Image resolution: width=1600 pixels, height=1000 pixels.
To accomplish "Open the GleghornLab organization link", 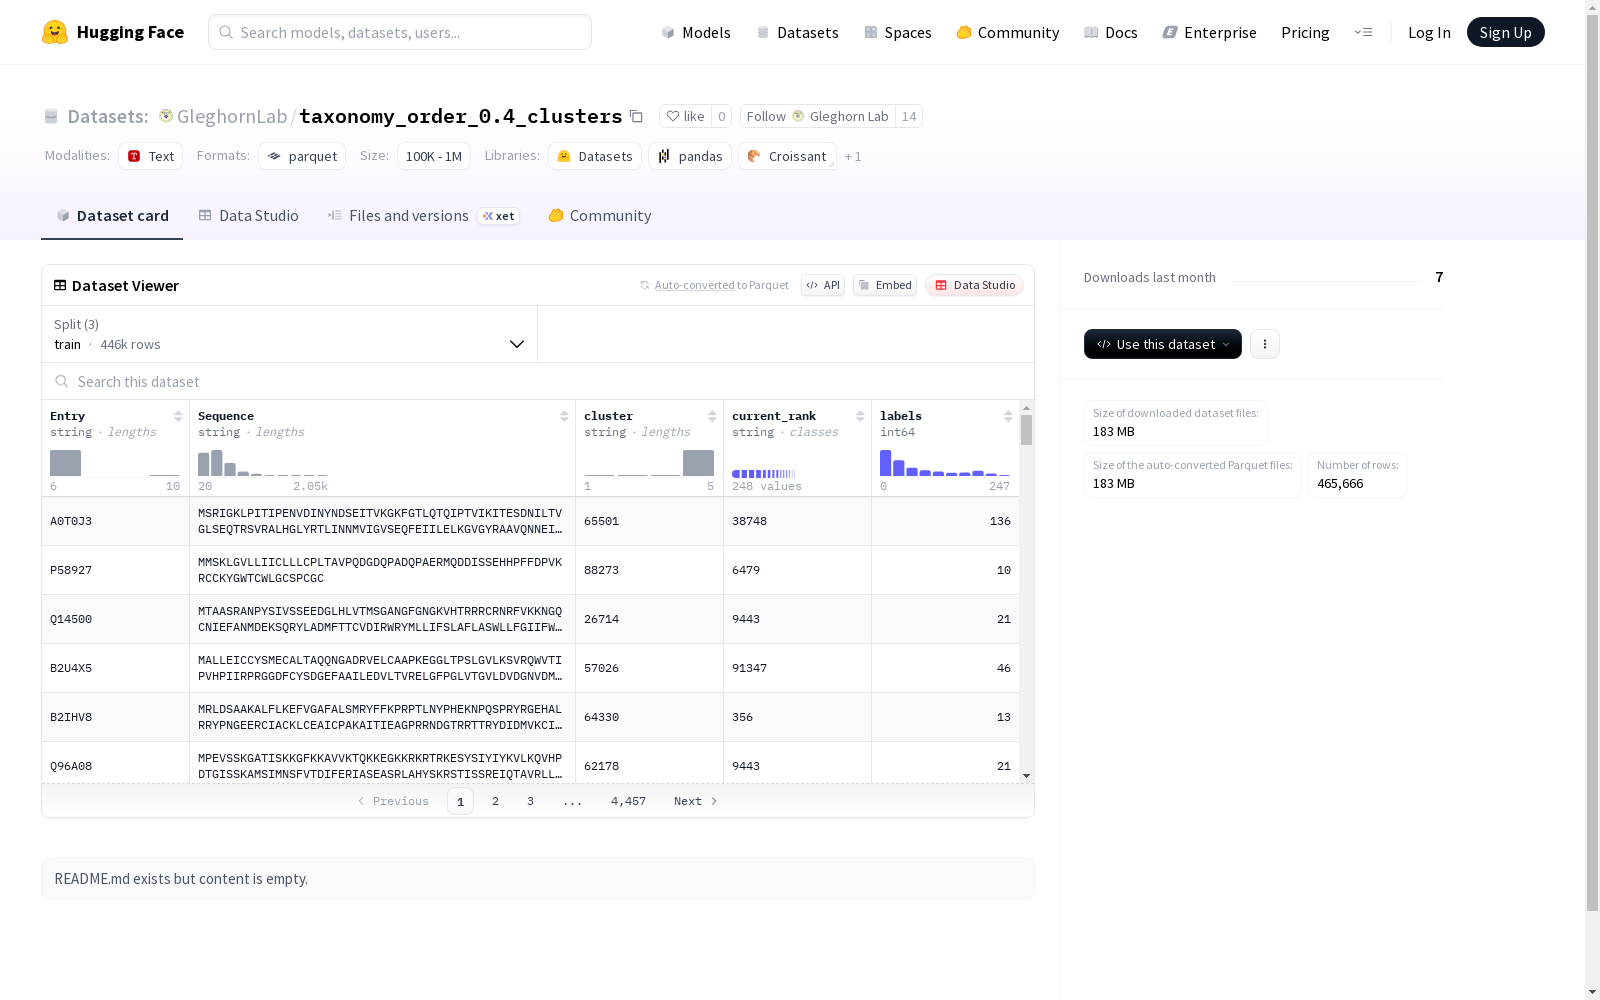I will click(x=232, y=116).
